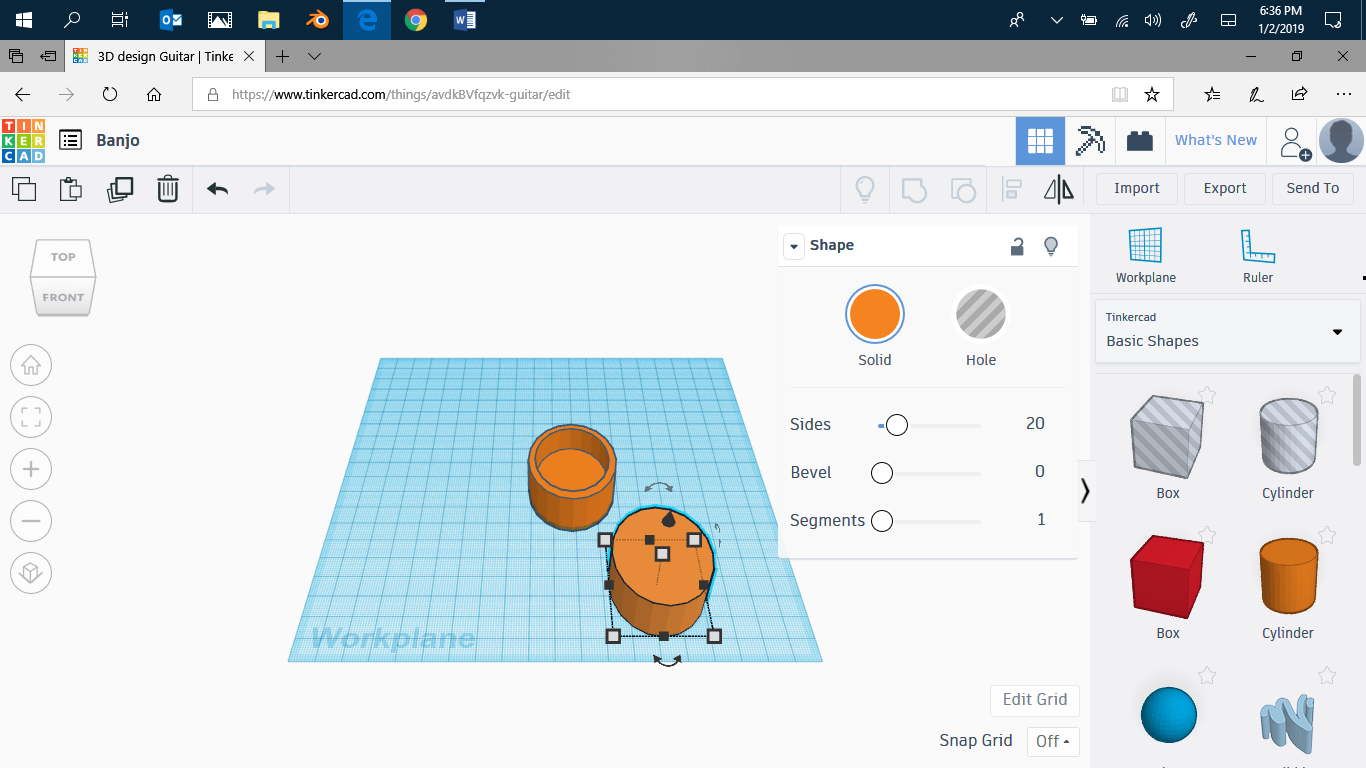Open the Basic Shapes category dropdown

[x=1228, y=331]
